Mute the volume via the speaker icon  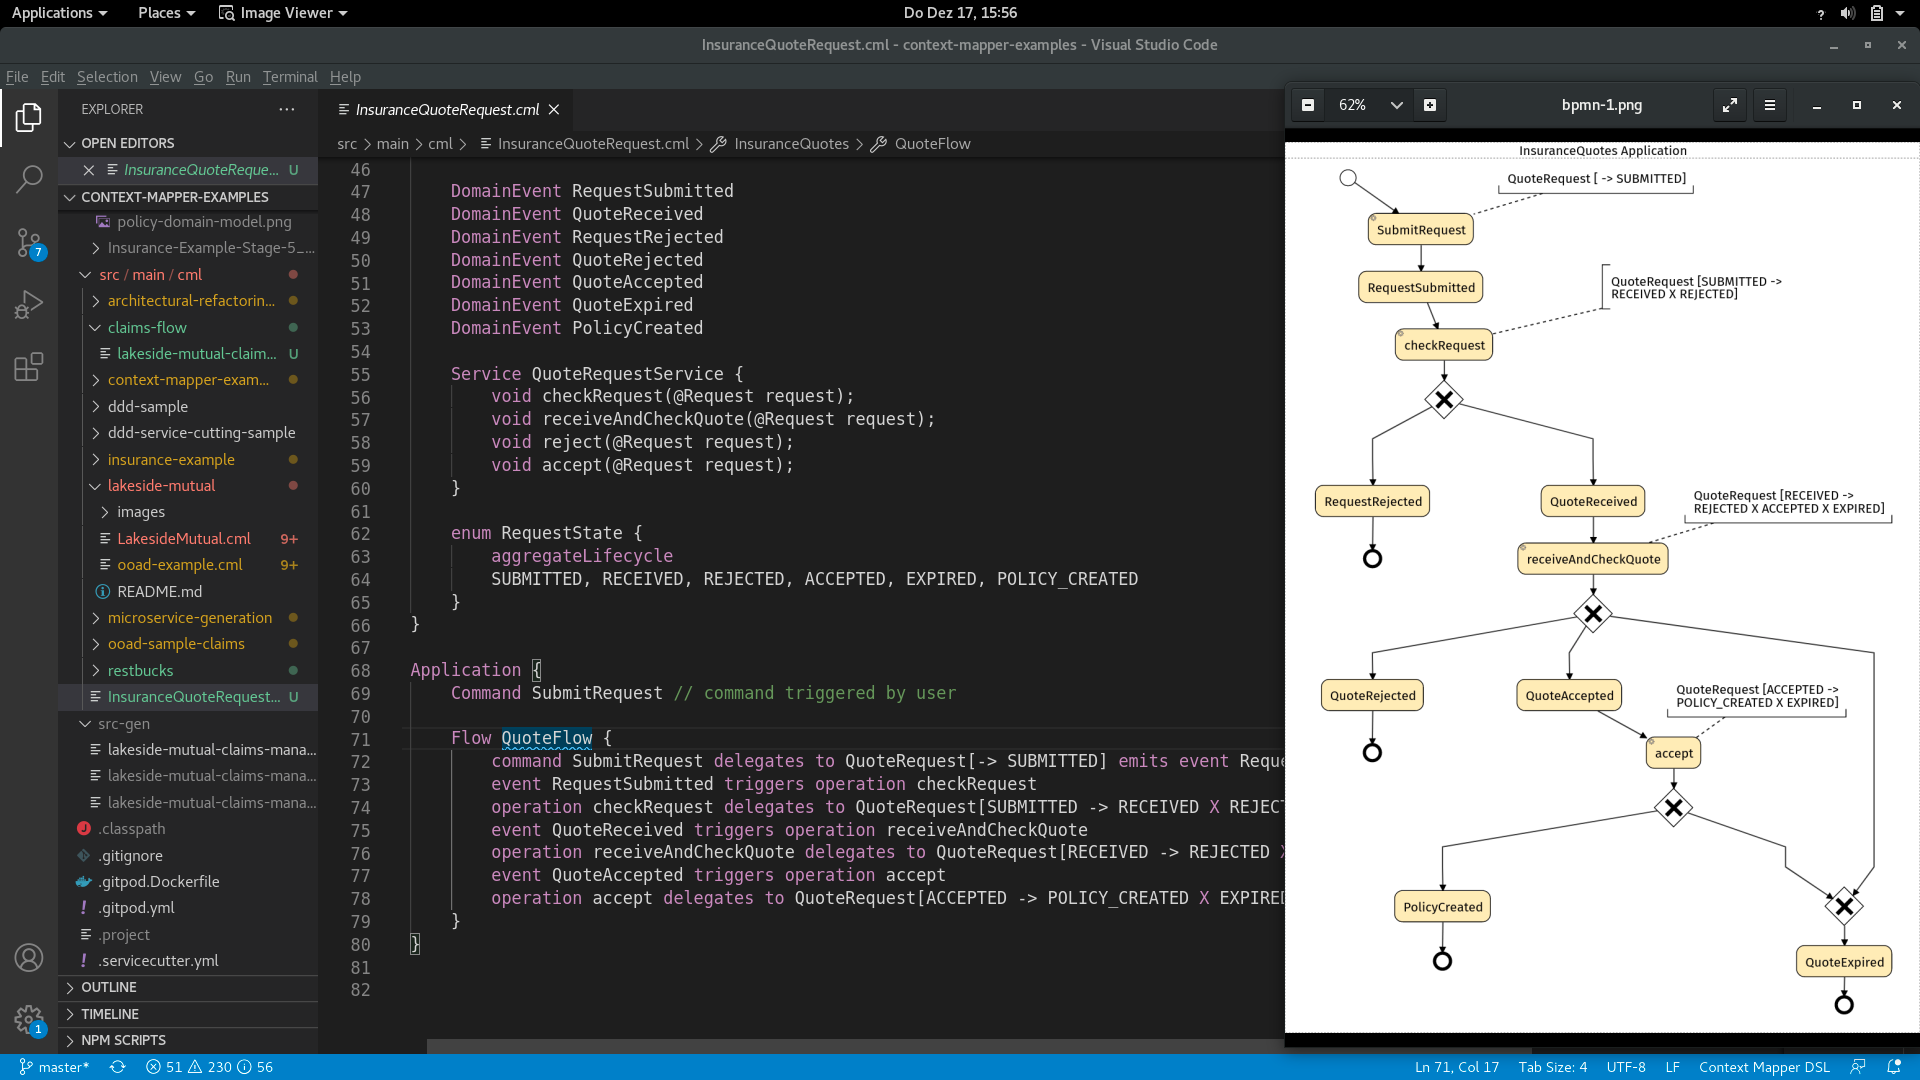point(1845,13)
